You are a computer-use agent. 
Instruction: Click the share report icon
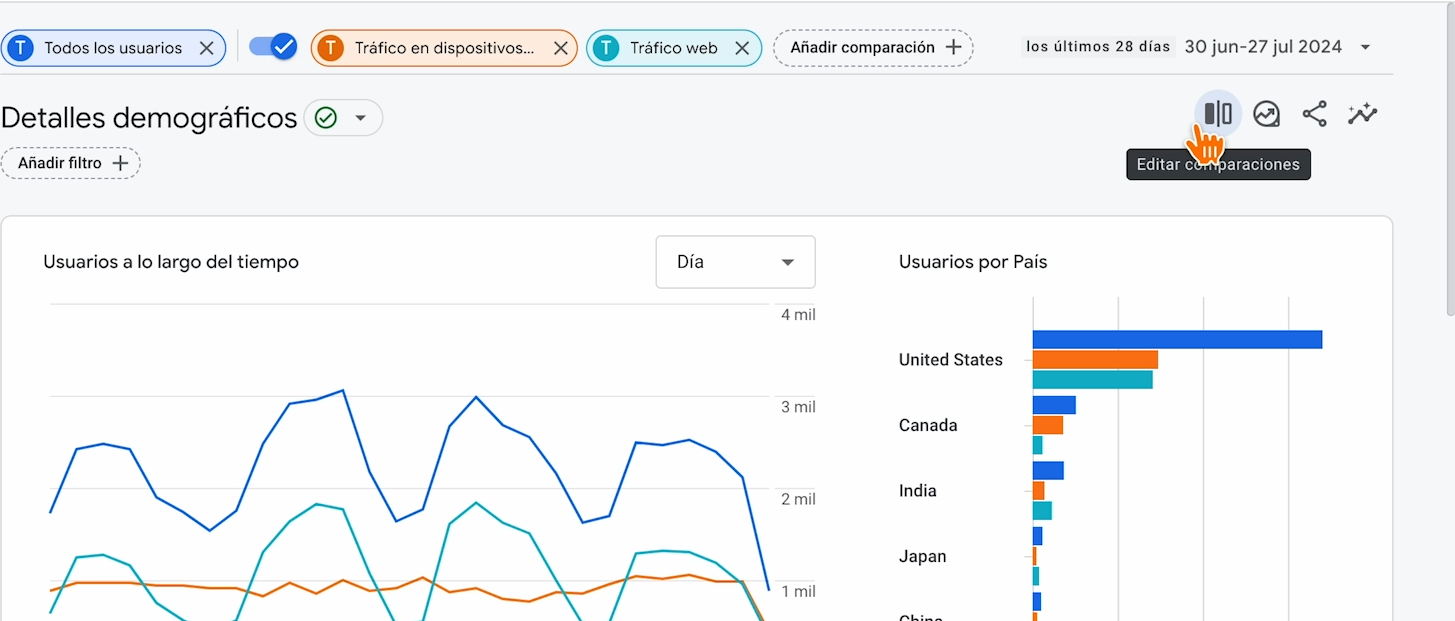point(1314,114)
